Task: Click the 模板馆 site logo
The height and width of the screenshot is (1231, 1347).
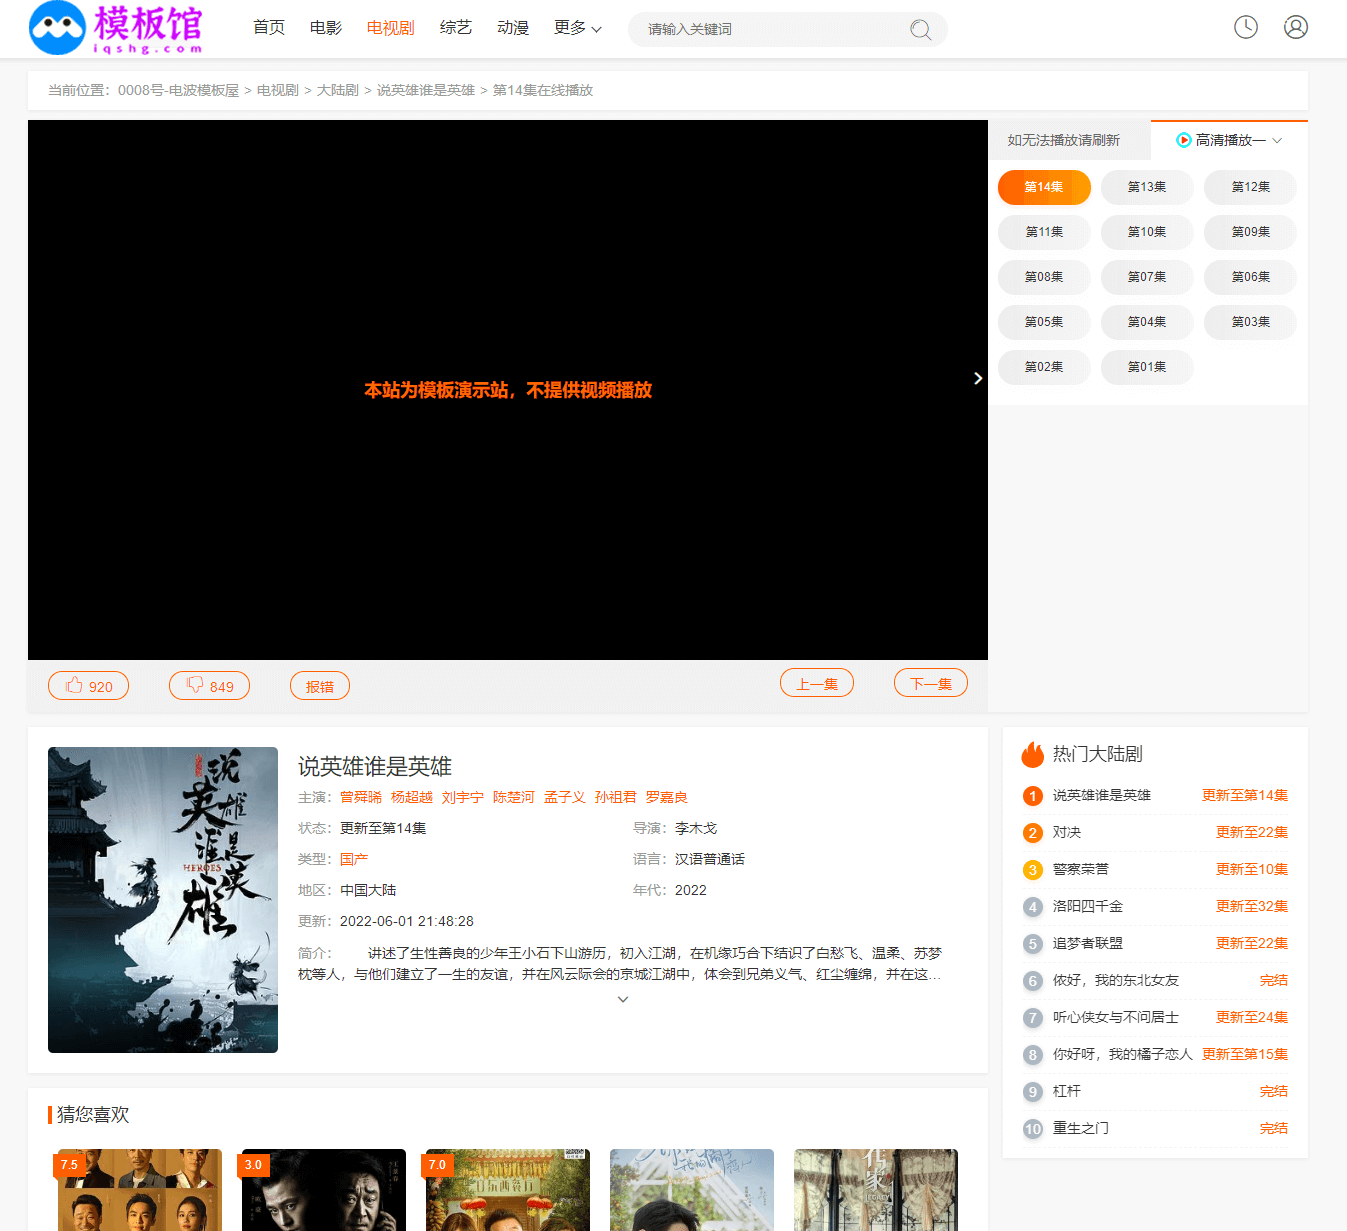Action: (116, 28)
